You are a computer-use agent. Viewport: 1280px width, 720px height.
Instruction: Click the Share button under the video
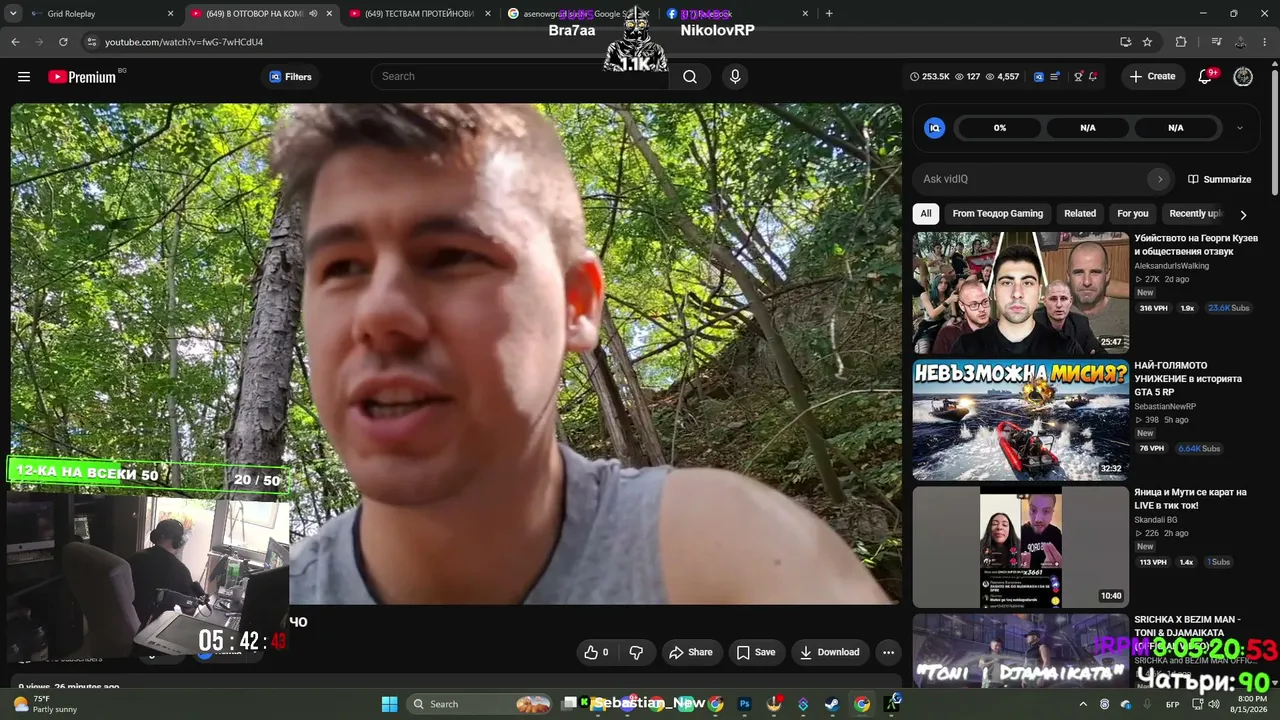pyautogui.click(x=691, y=652)
